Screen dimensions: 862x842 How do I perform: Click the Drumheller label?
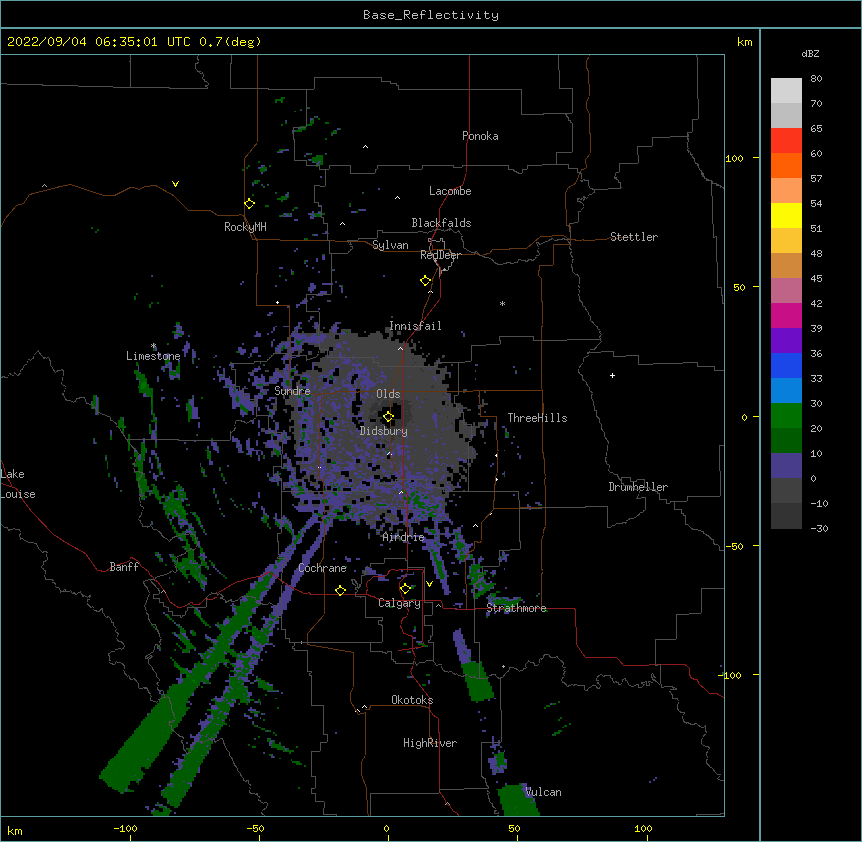click(638, 487)
